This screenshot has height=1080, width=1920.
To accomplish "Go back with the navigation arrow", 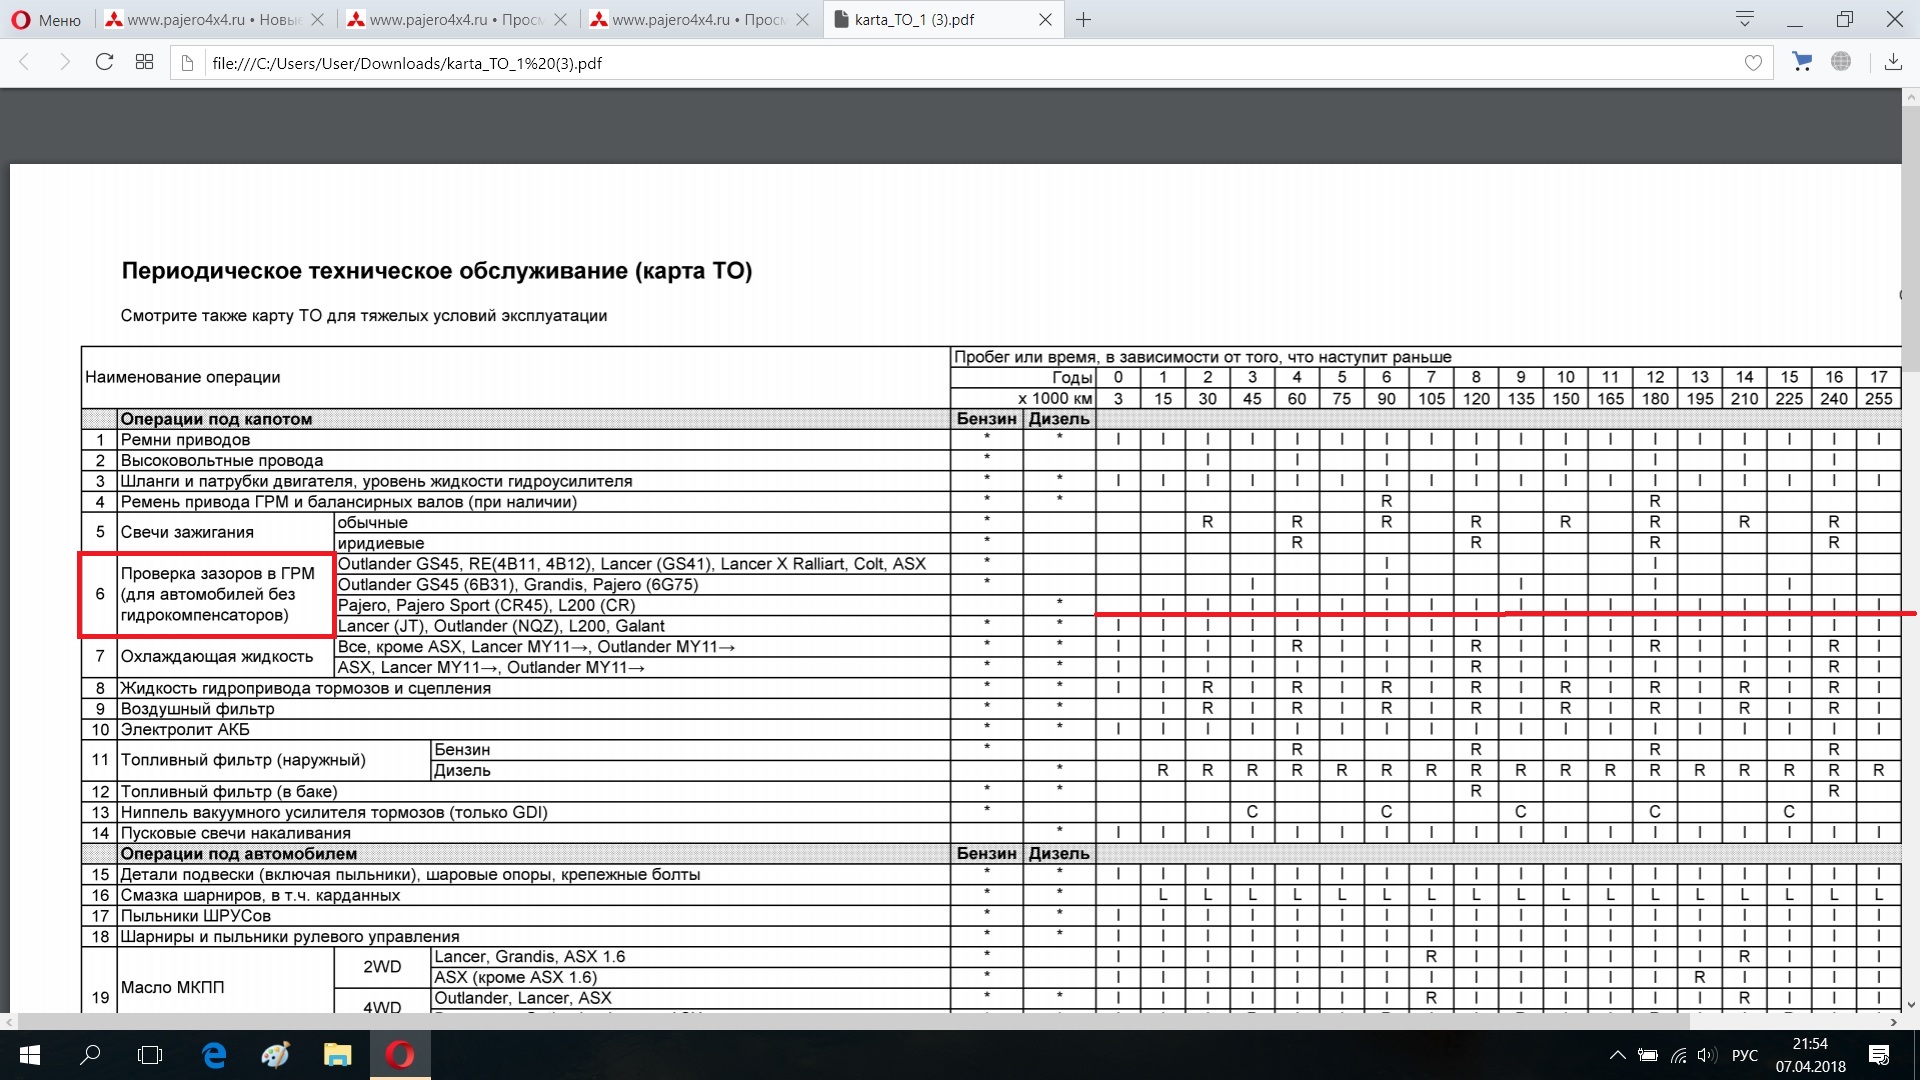I will pos(25,62).
